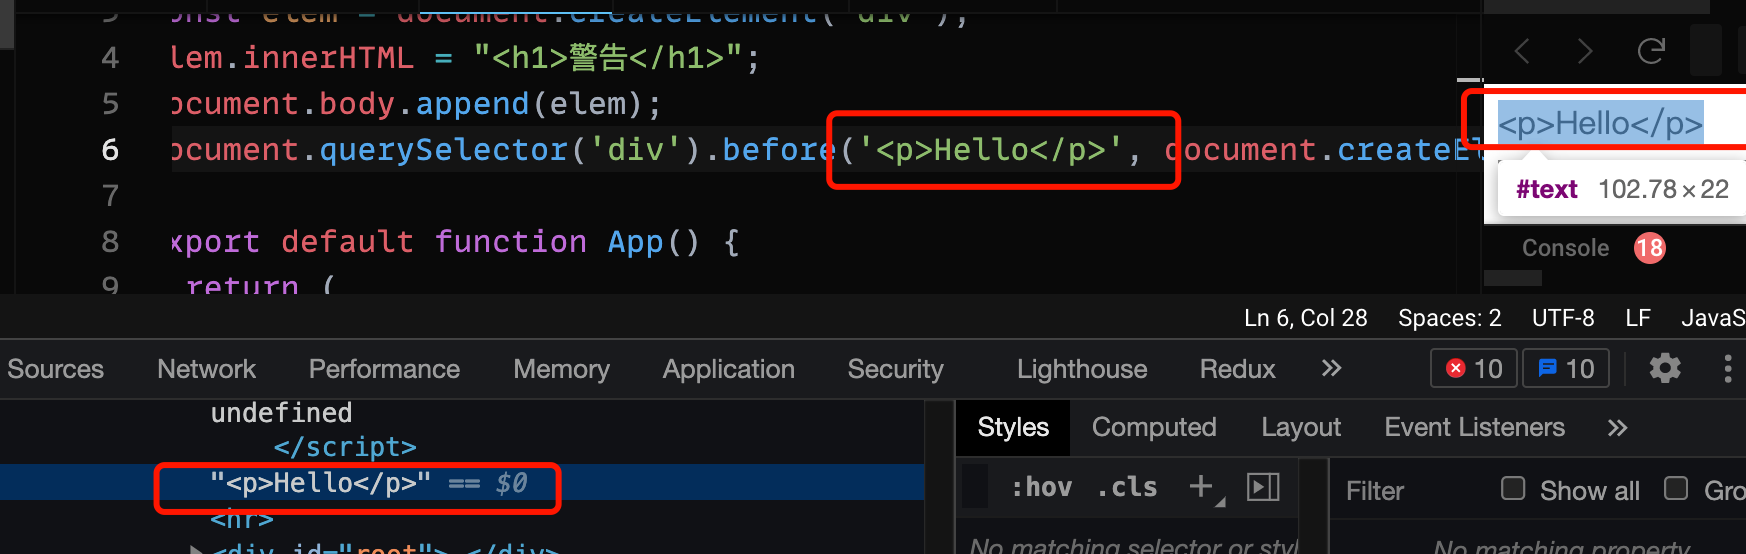Click the red errors count badge
The image size is (1746, 554).
pyautogui.click(x=1475, y=369)
